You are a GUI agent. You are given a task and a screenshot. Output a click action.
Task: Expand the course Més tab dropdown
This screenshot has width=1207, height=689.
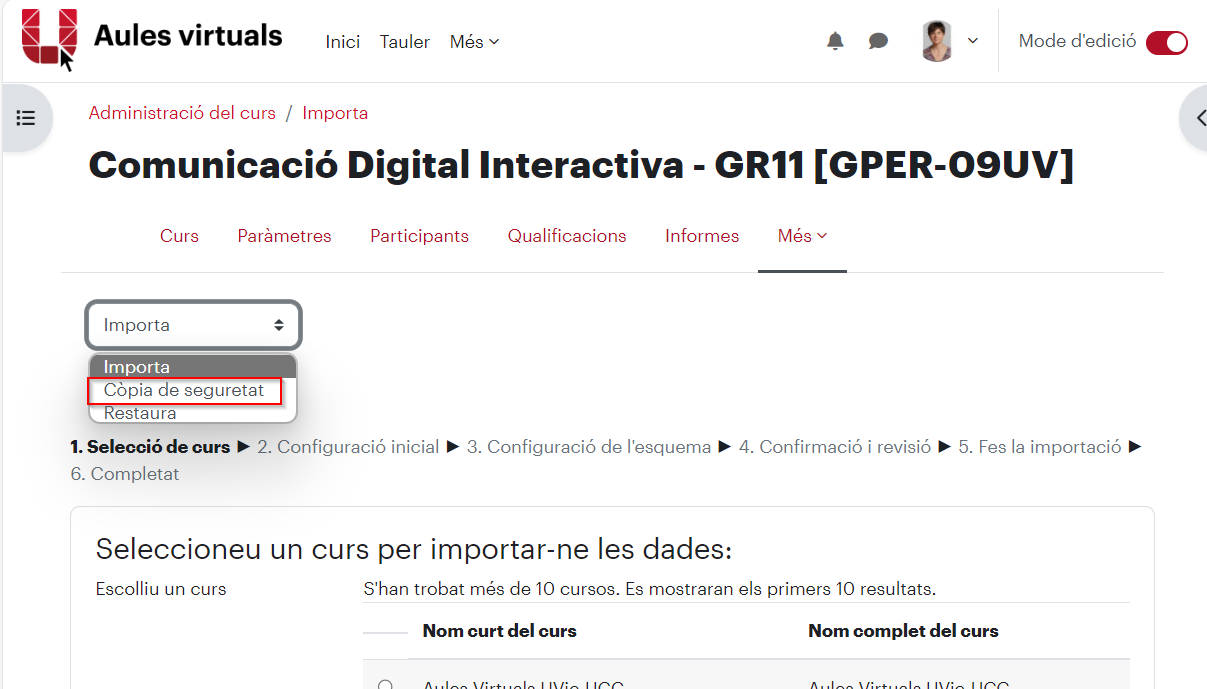[x=802, y=236]
